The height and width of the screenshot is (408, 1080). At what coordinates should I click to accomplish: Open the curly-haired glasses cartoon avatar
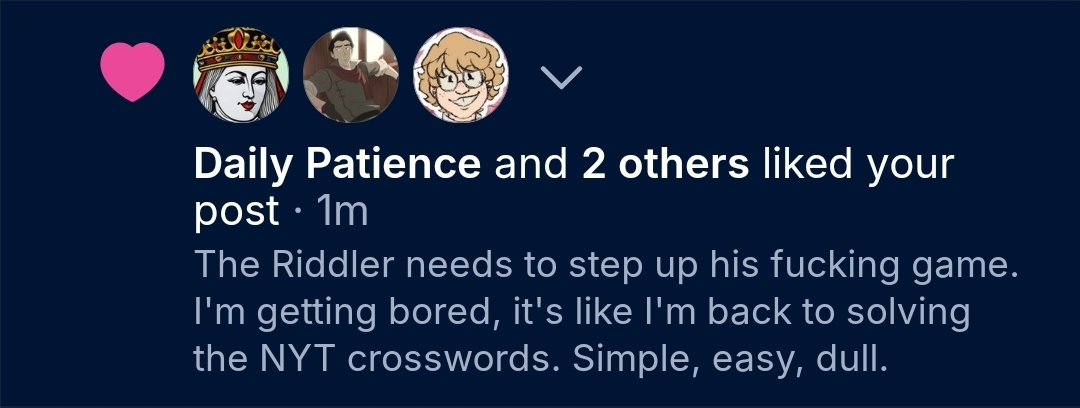[460, 72]
